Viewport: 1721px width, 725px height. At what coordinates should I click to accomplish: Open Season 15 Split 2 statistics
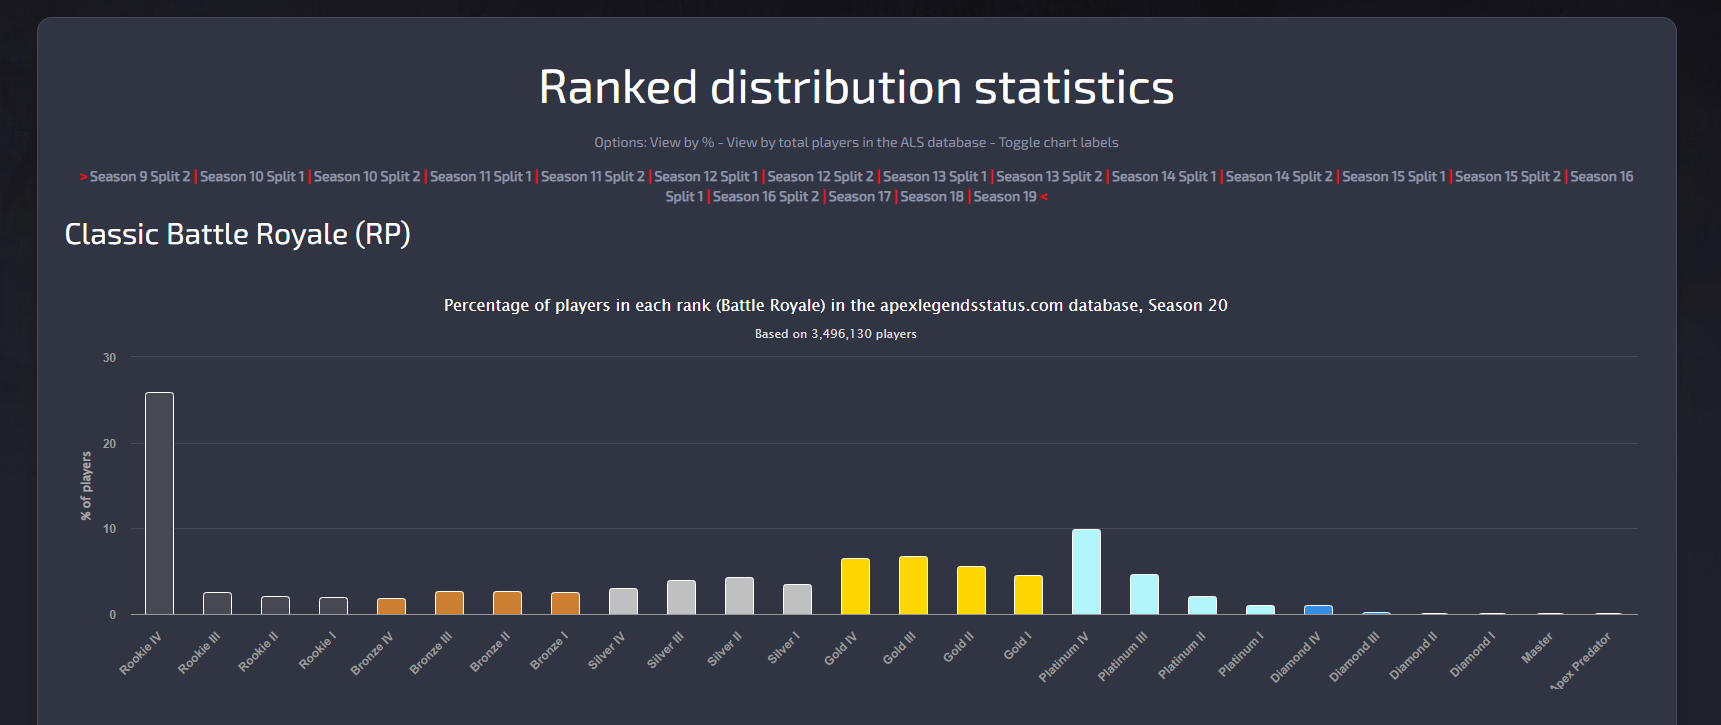click(1507, 177)
